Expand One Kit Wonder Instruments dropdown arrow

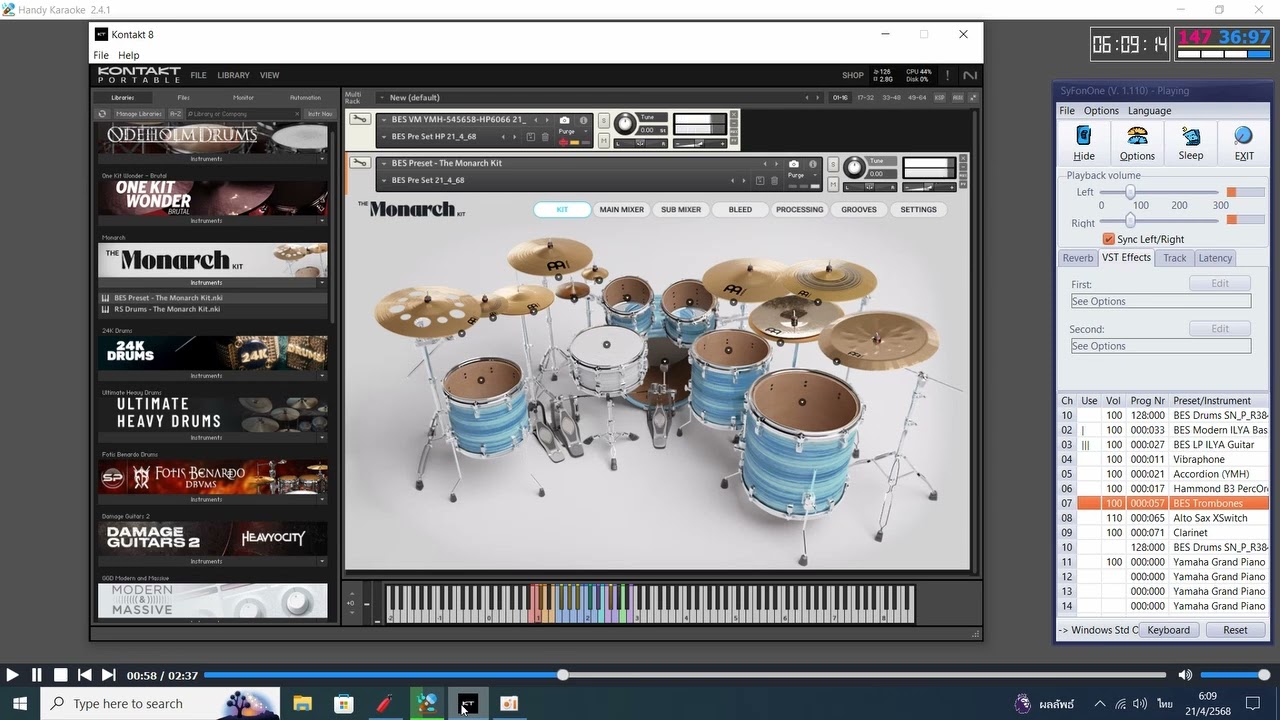[x=322, y=221]
